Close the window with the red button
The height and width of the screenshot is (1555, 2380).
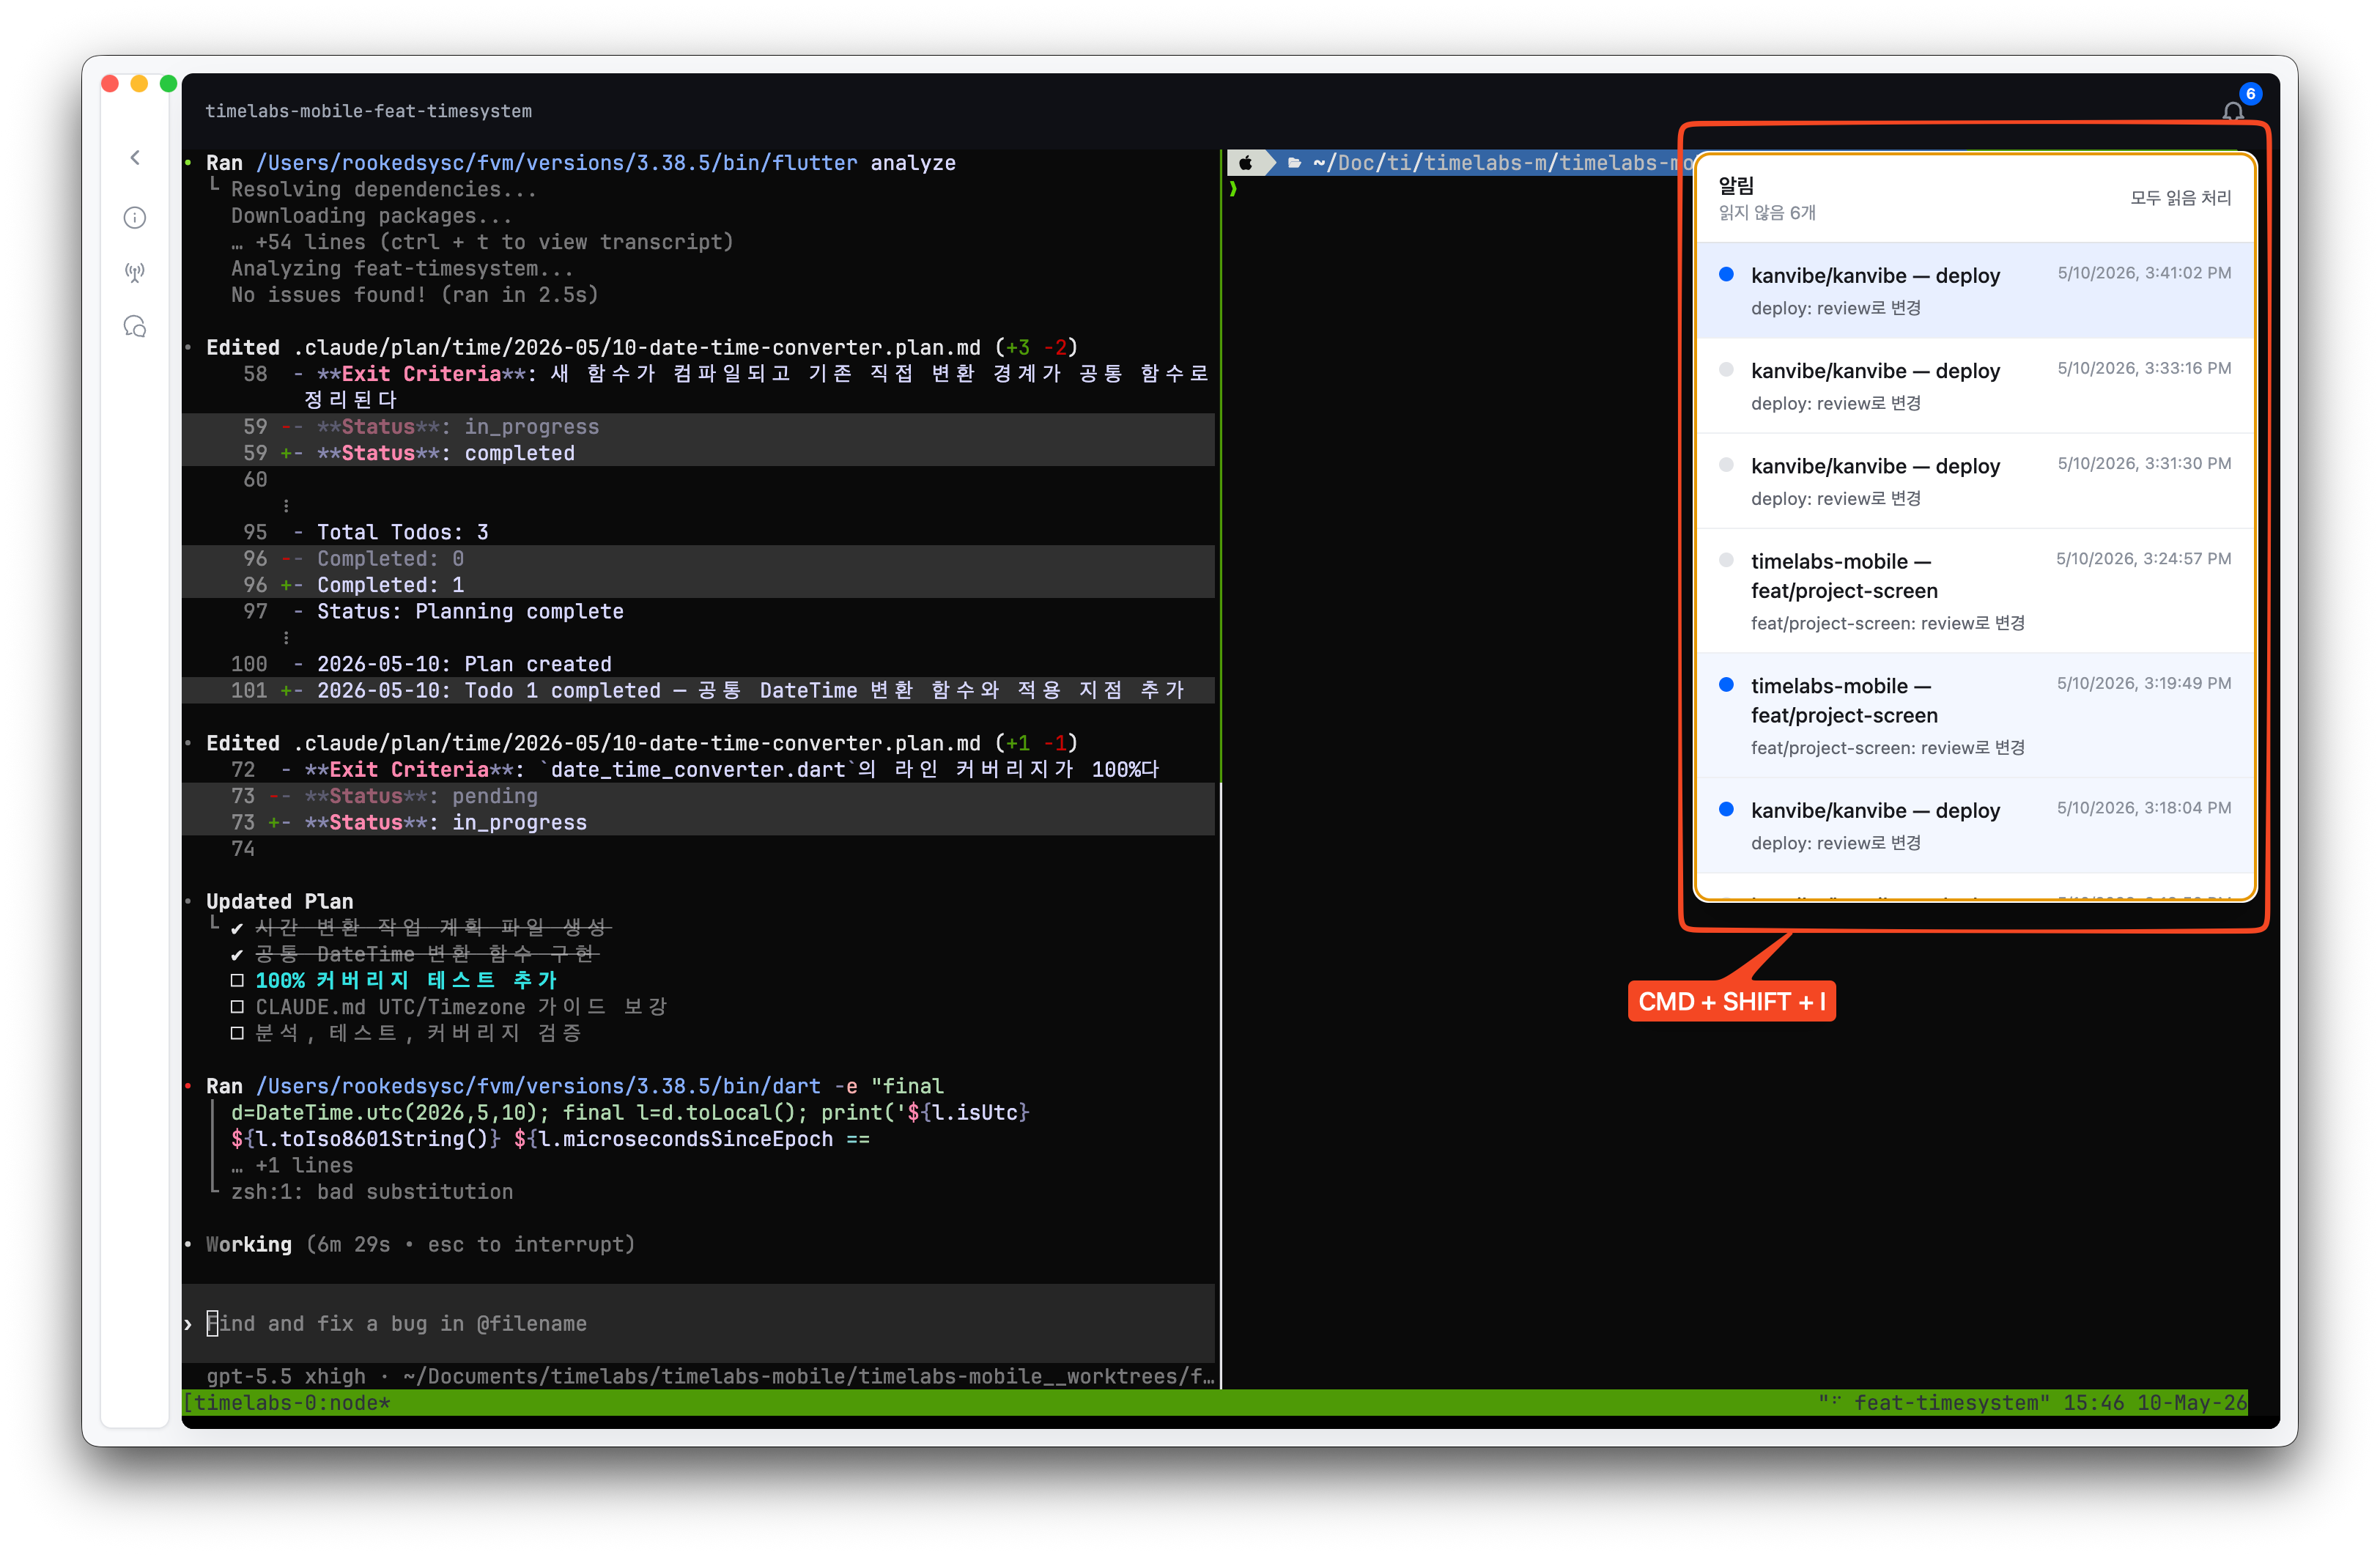pyautogui.click(x=111, y=84)
